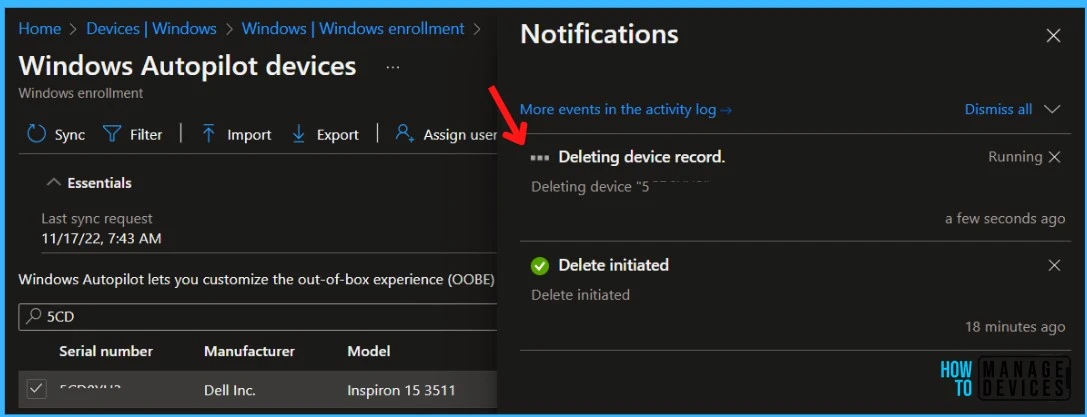
Task: Click the Assign user person icon
Action: (405, 133)
